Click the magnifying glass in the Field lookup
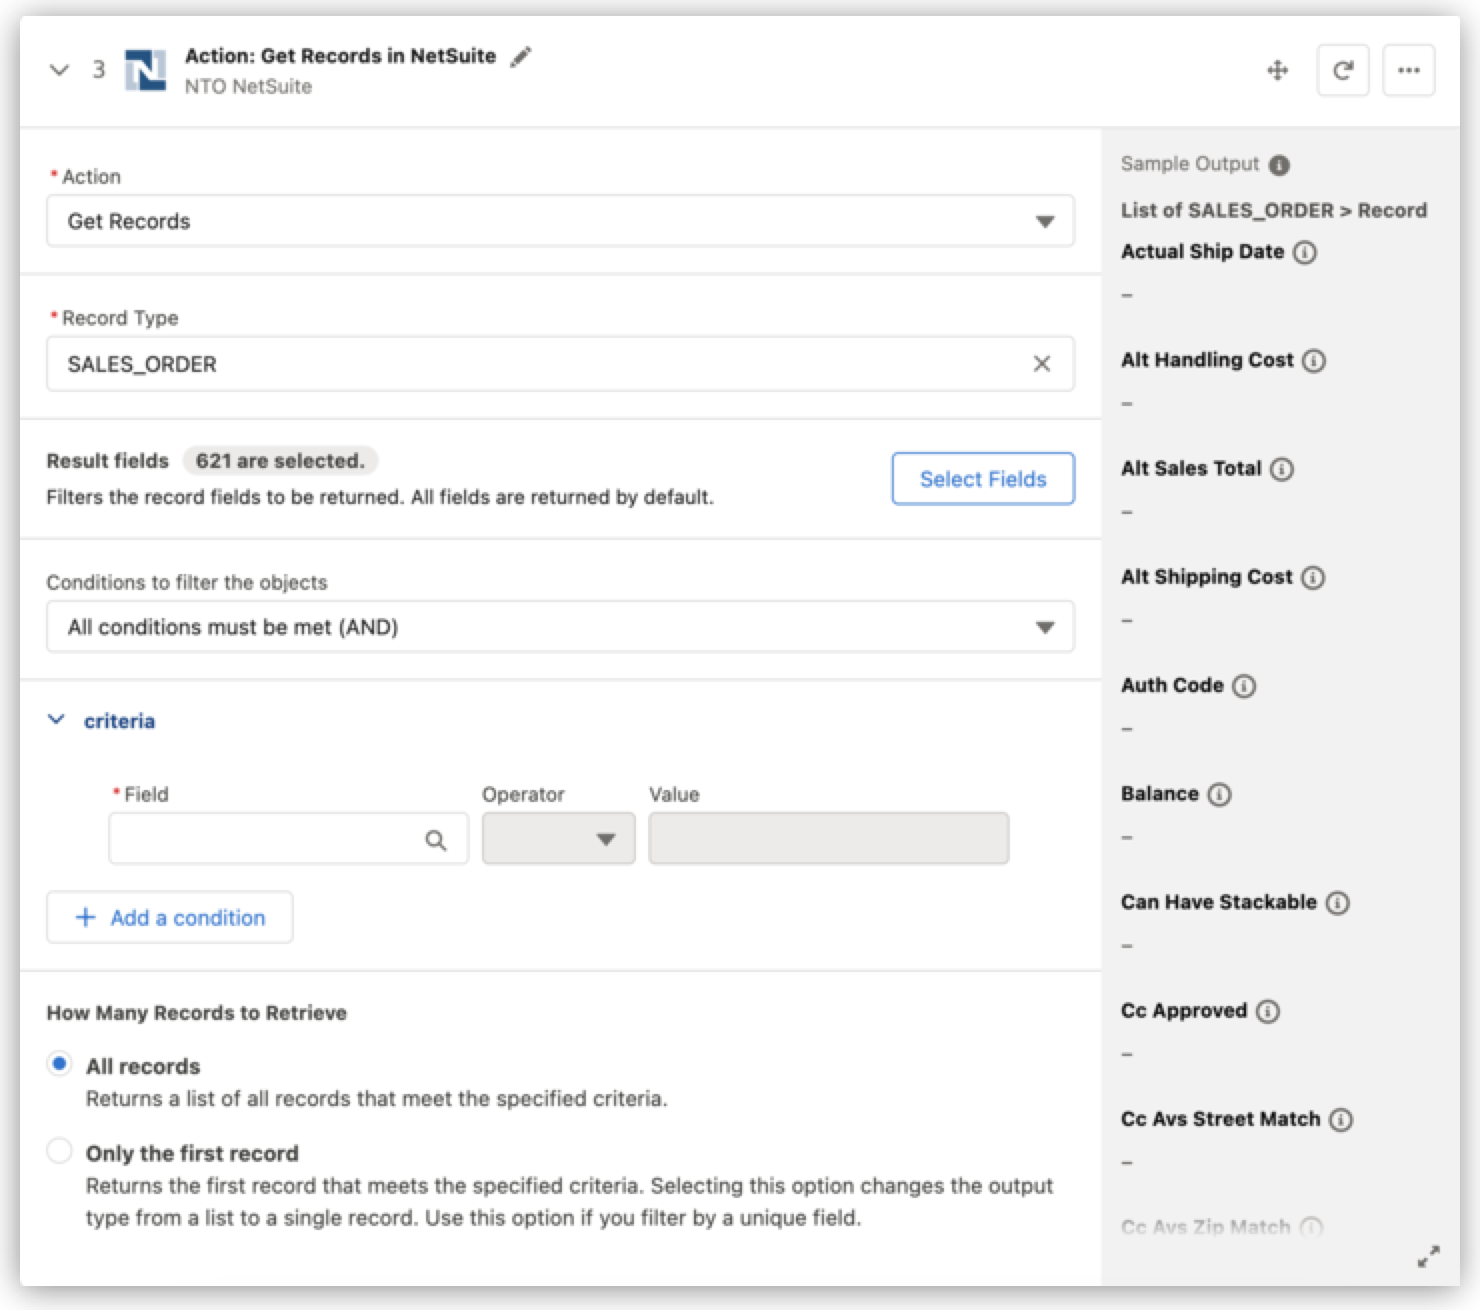The width and height of the screenshot is (1480, 1310). coord(437,839)
